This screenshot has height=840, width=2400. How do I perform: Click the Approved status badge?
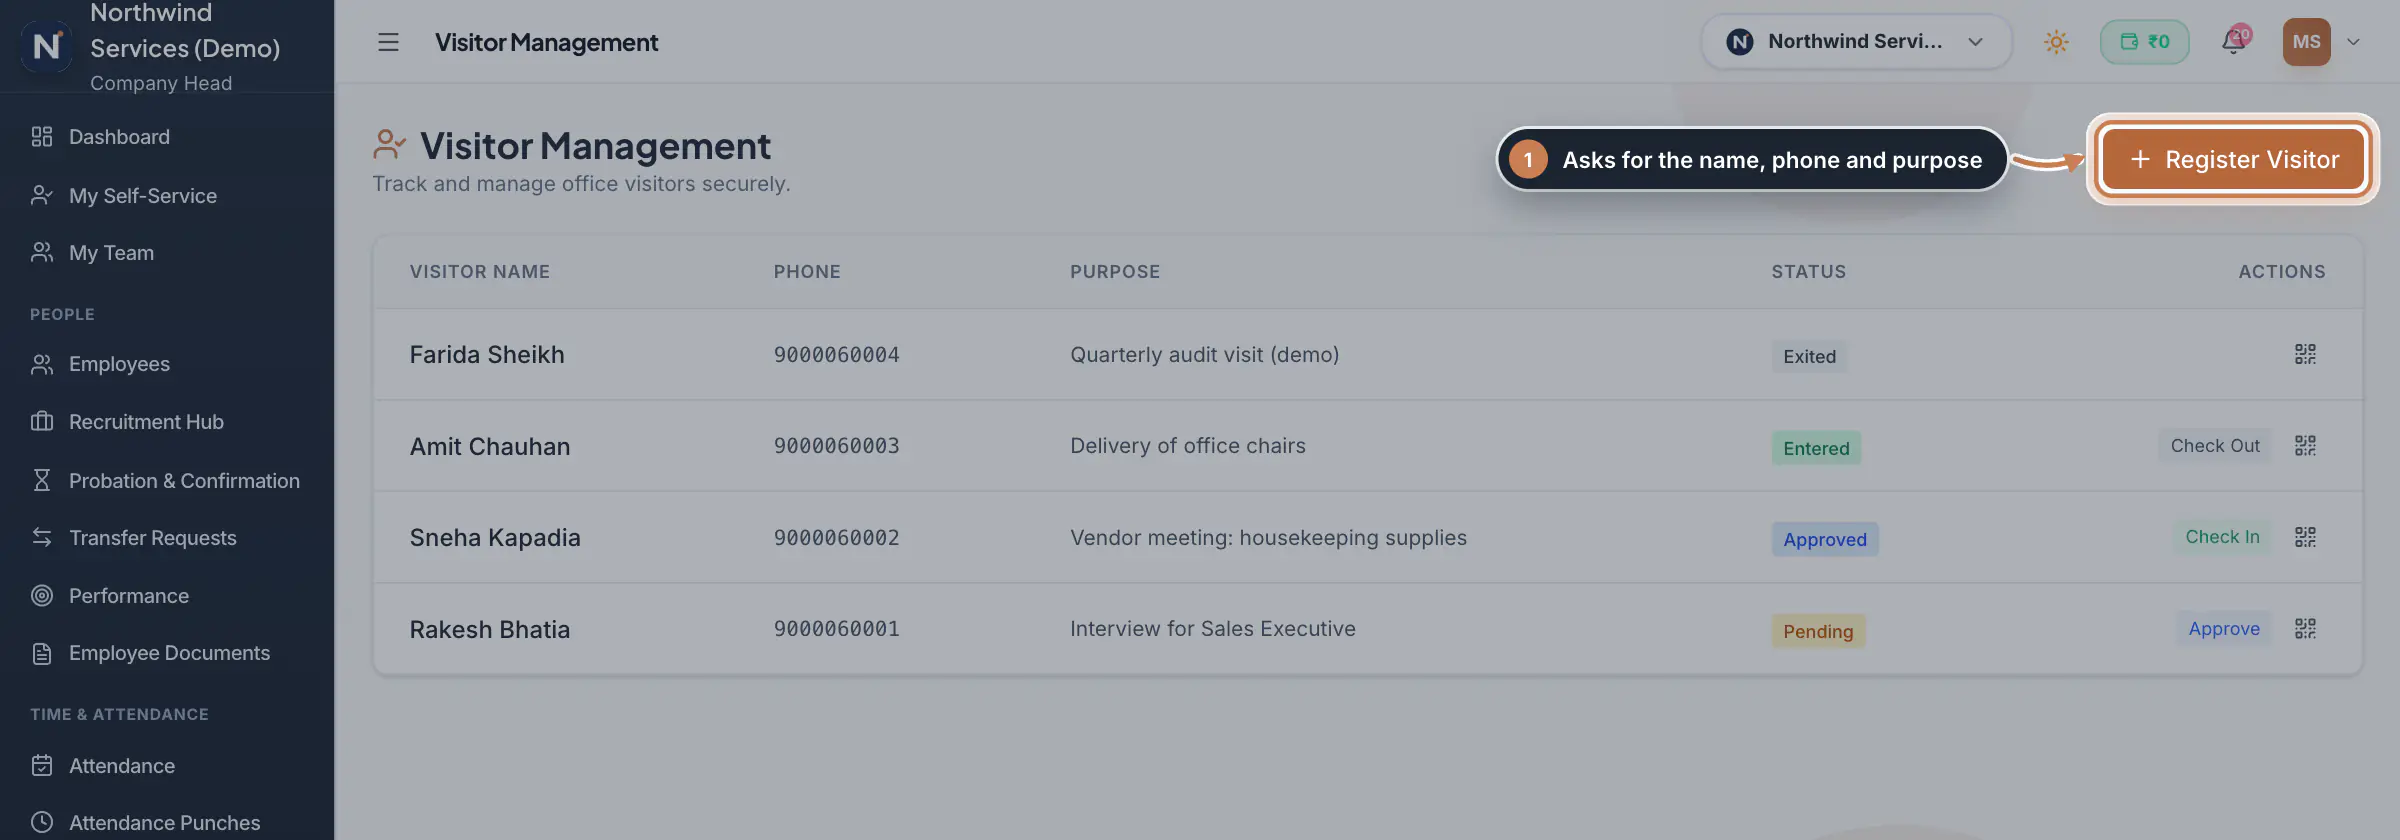pos(1825,539)
